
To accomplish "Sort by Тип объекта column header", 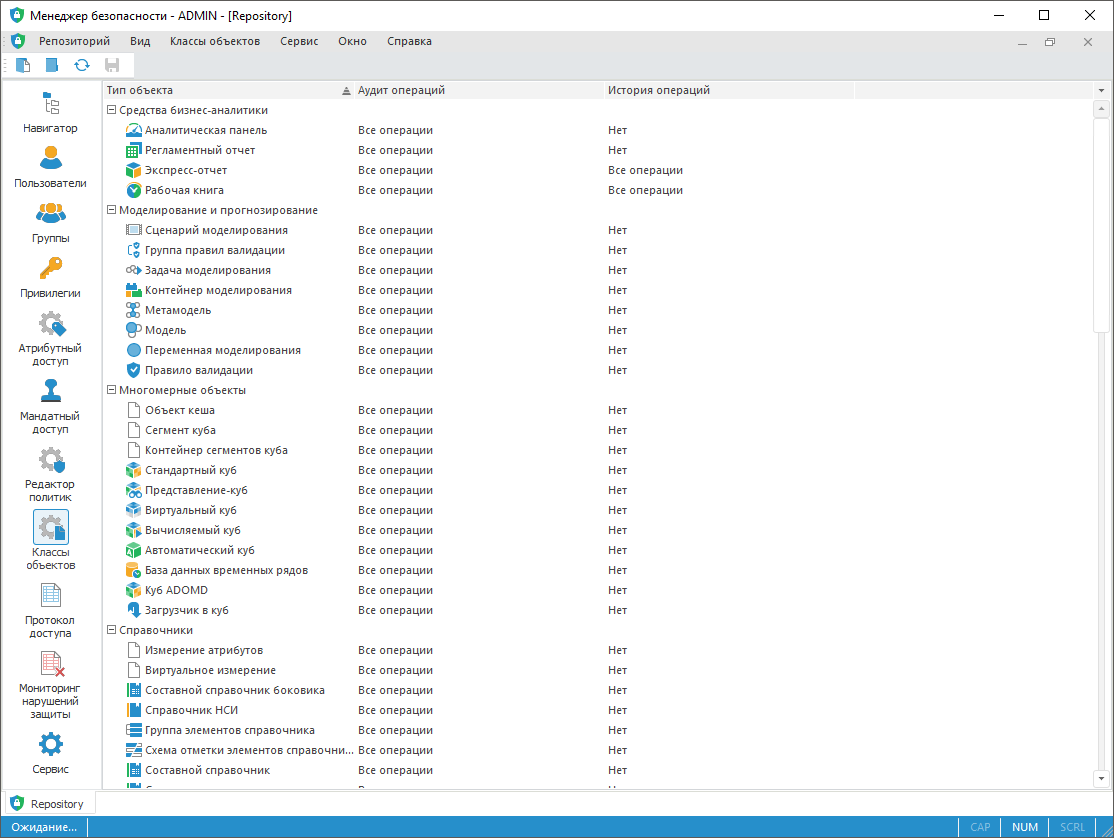I will 228,90.
